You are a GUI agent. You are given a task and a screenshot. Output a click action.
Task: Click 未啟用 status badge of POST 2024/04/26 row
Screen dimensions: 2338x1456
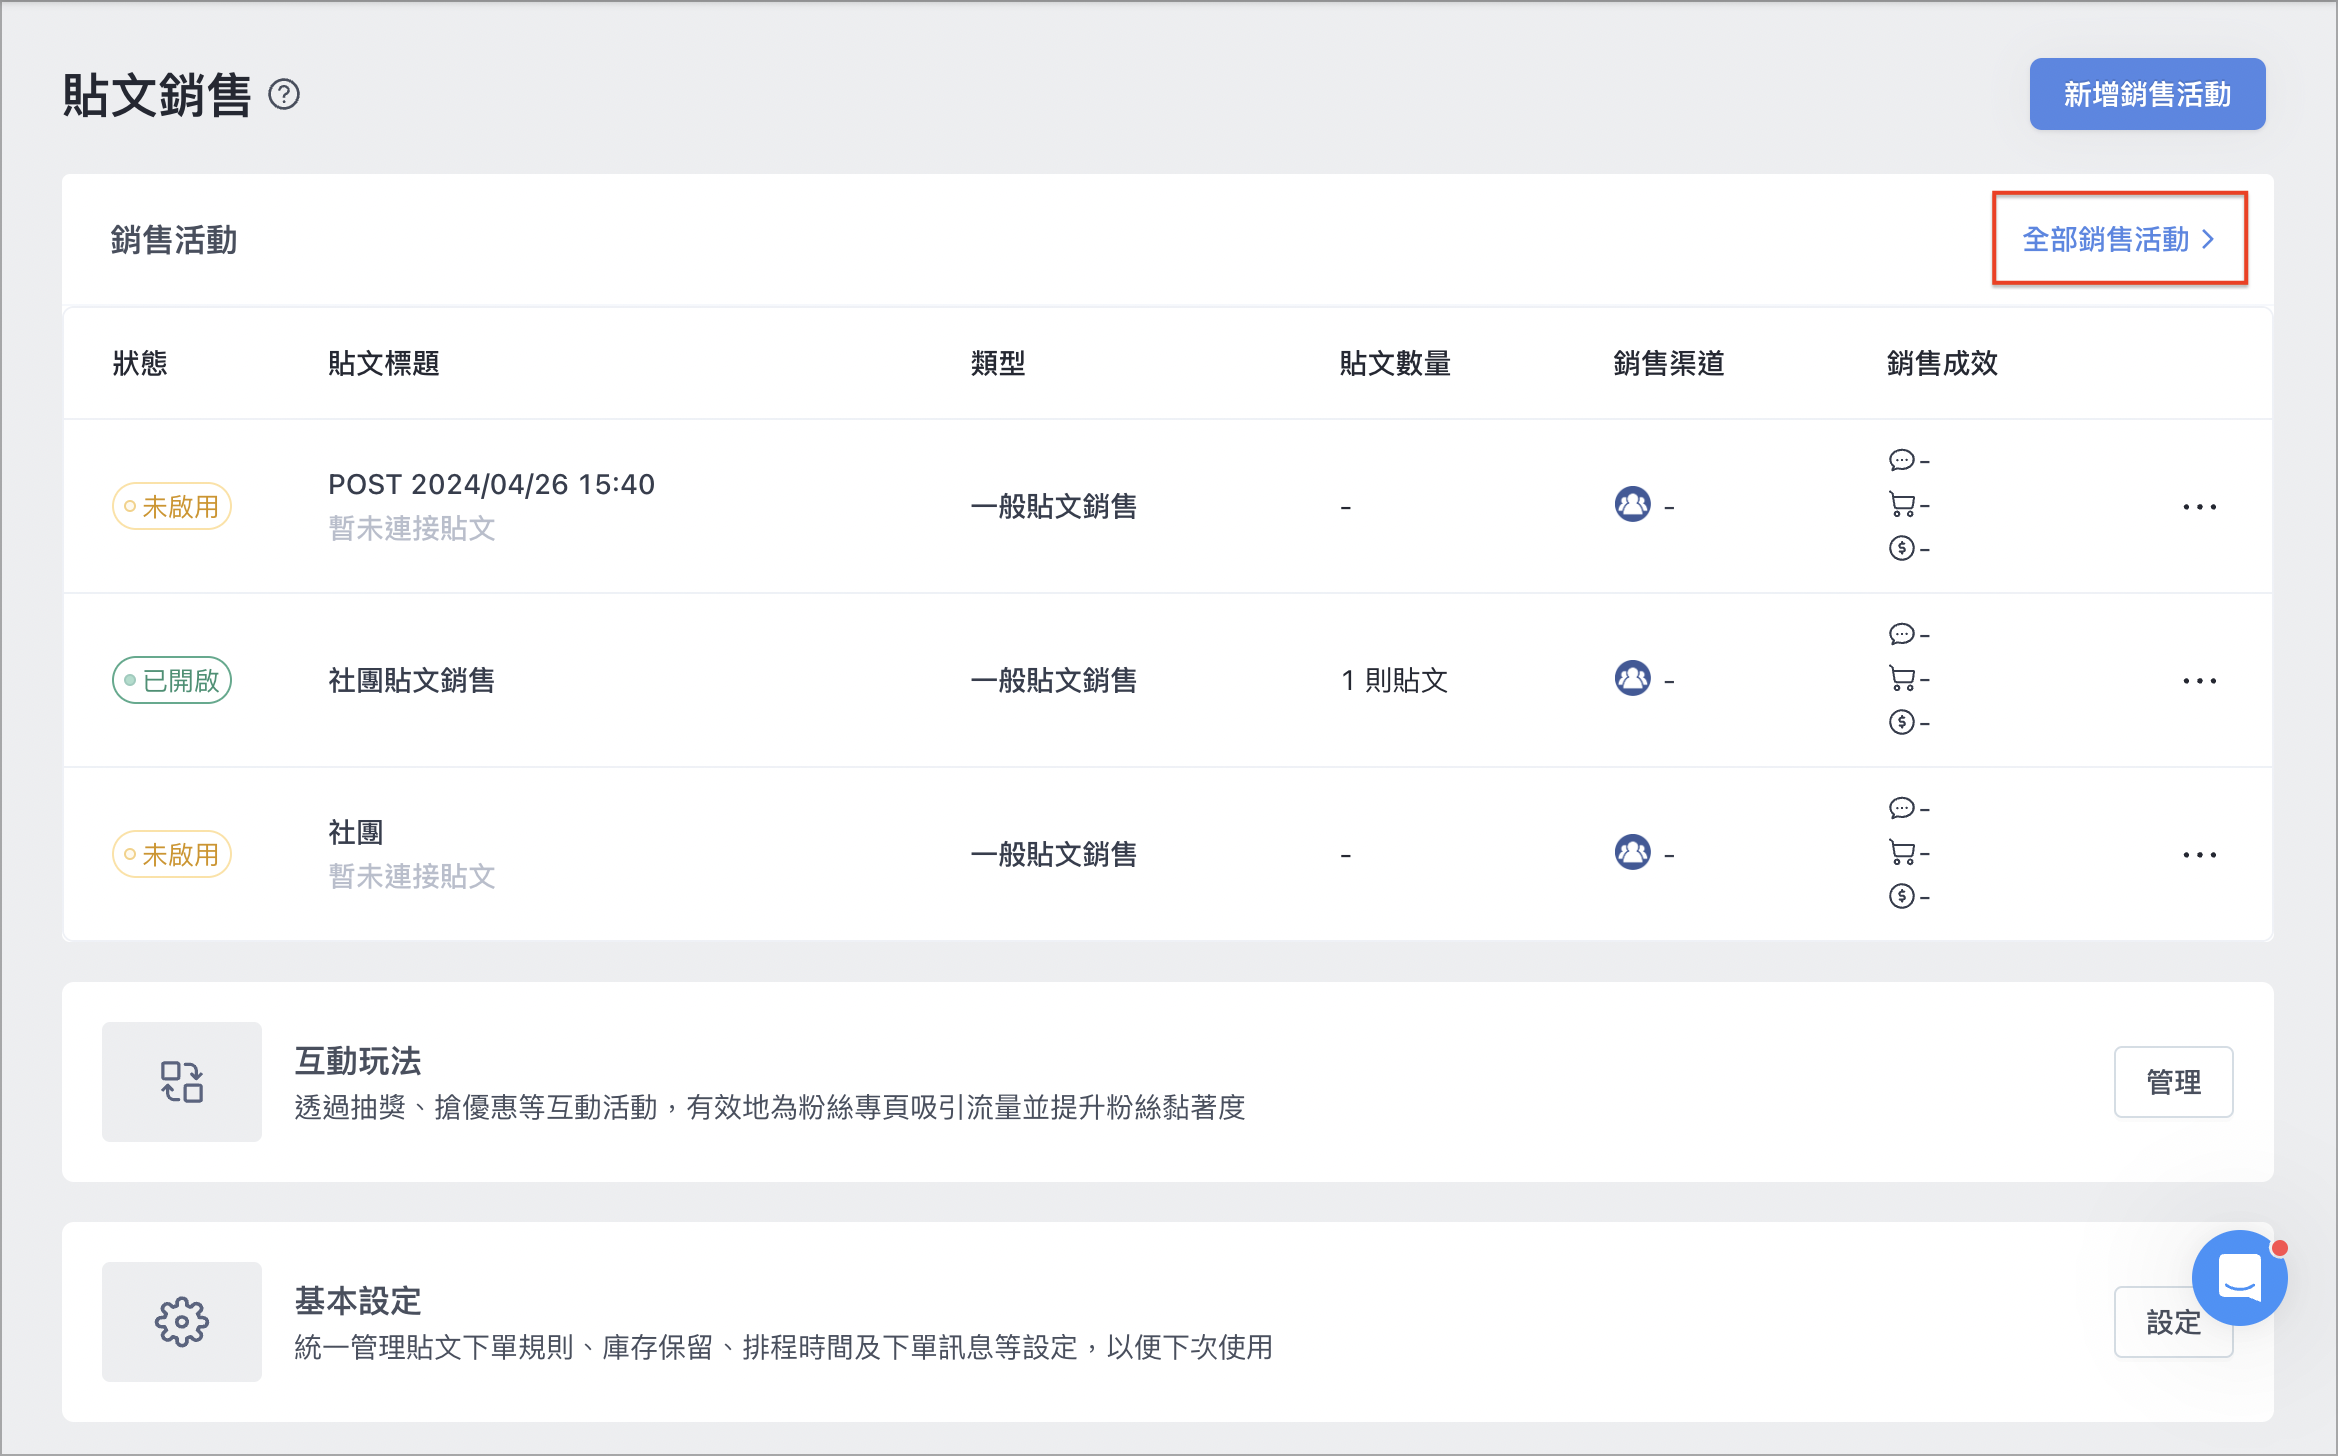(x=172, y=506)
